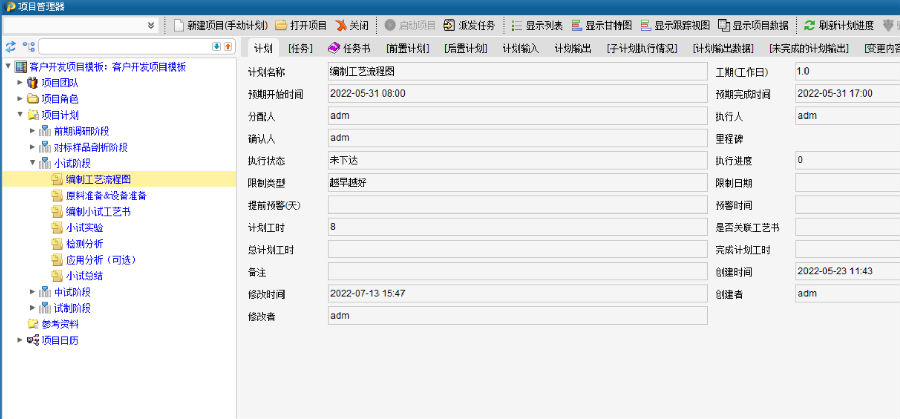Image resolution: width=900 pixels, height=419 pixels.
Task: Click the 执行状态 field showing 未下达
Action: tap(518, 161)
